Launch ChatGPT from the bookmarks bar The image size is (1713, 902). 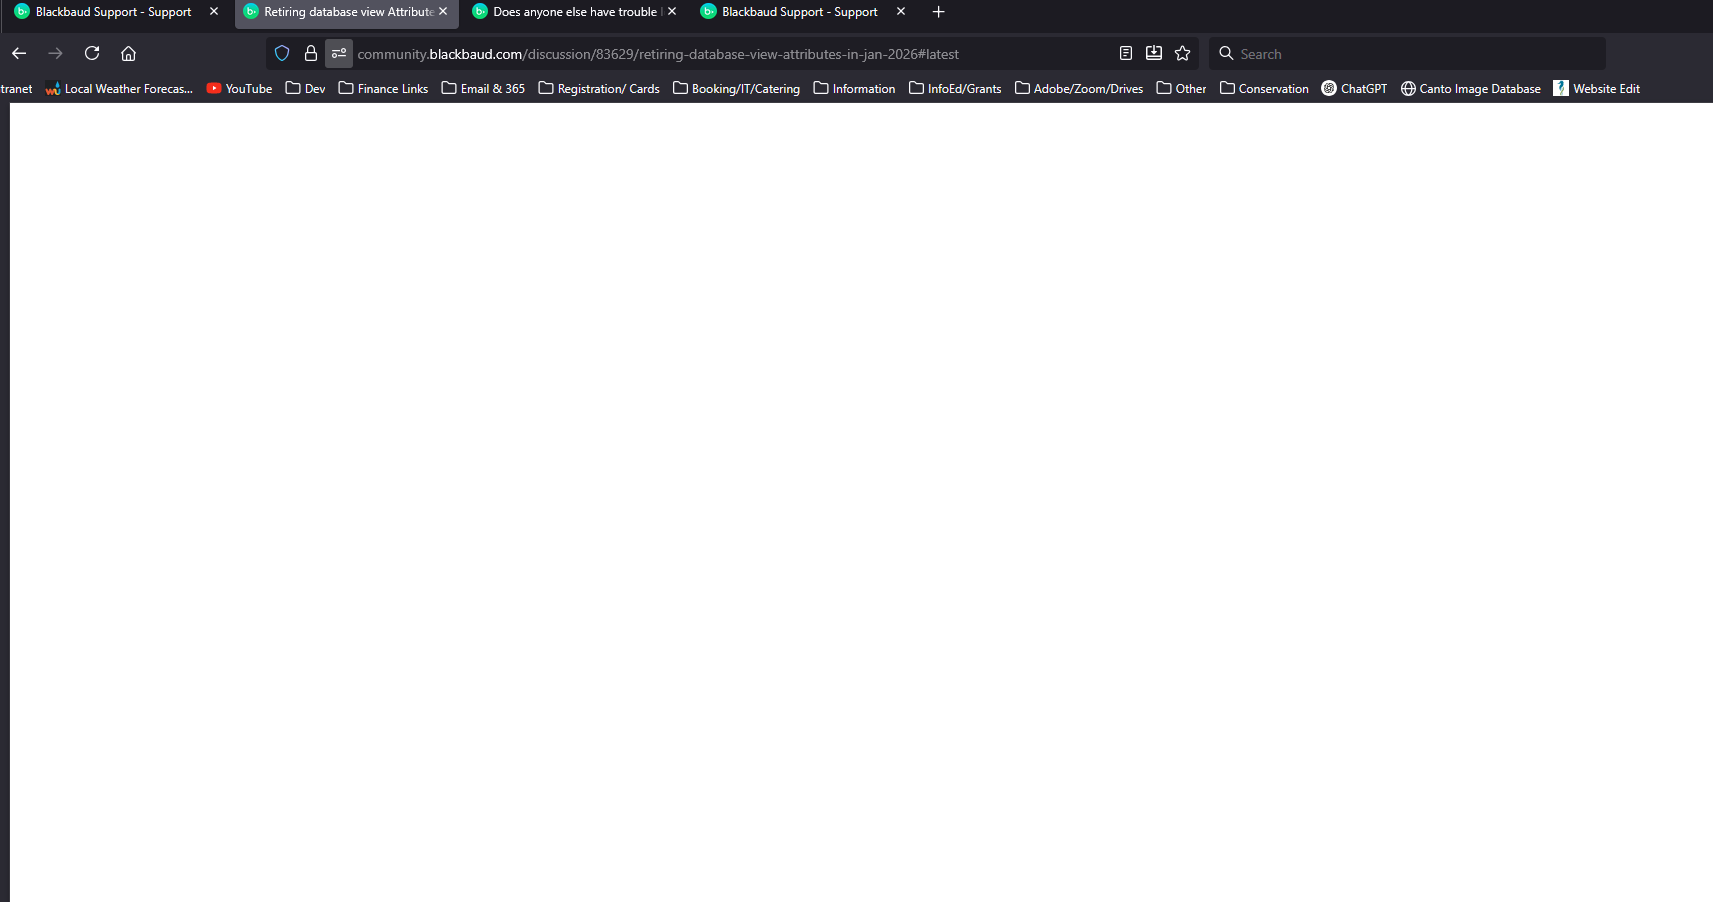tap(1354, 88)
